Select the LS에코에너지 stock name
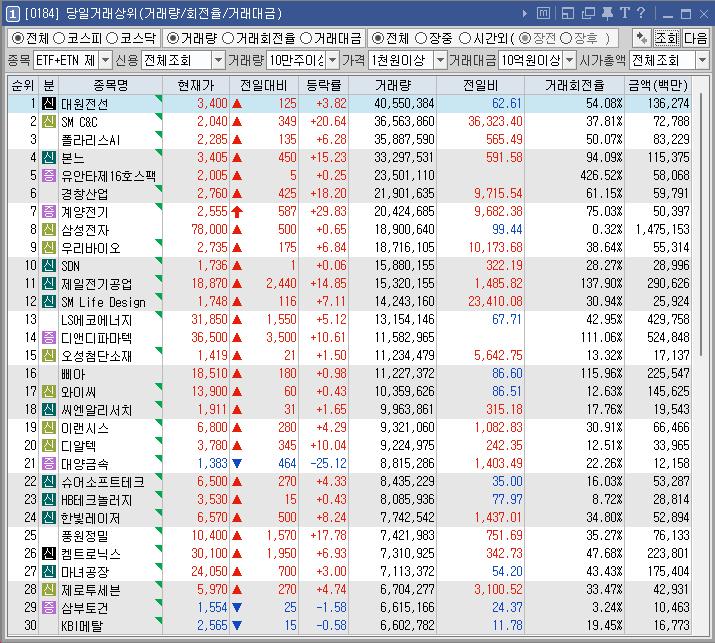Viewport: 715px width, 643px height. (x=96, y=320)
